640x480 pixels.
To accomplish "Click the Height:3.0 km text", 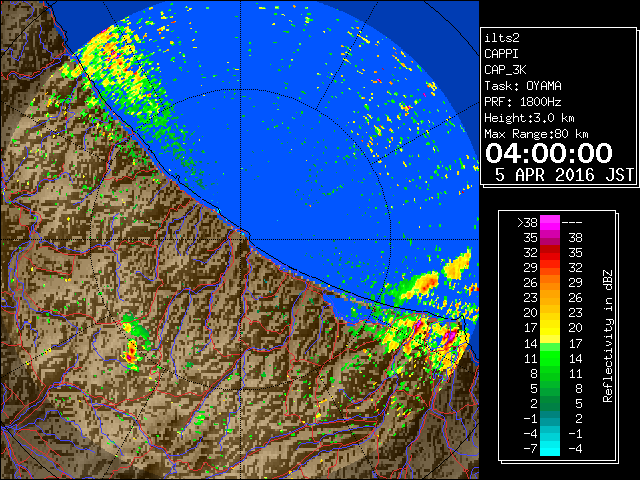I will [529, 118].
